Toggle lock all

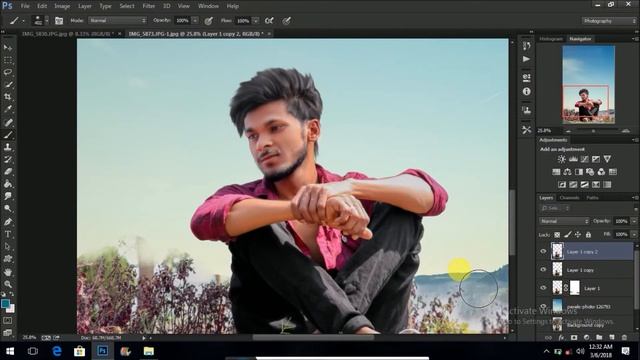[588, 234]
